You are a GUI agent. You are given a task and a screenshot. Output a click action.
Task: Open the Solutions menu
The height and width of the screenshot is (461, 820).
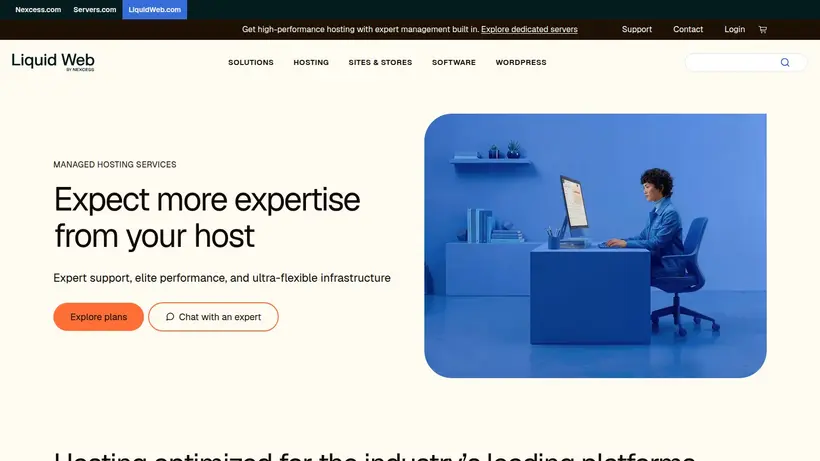click(250, 62)
